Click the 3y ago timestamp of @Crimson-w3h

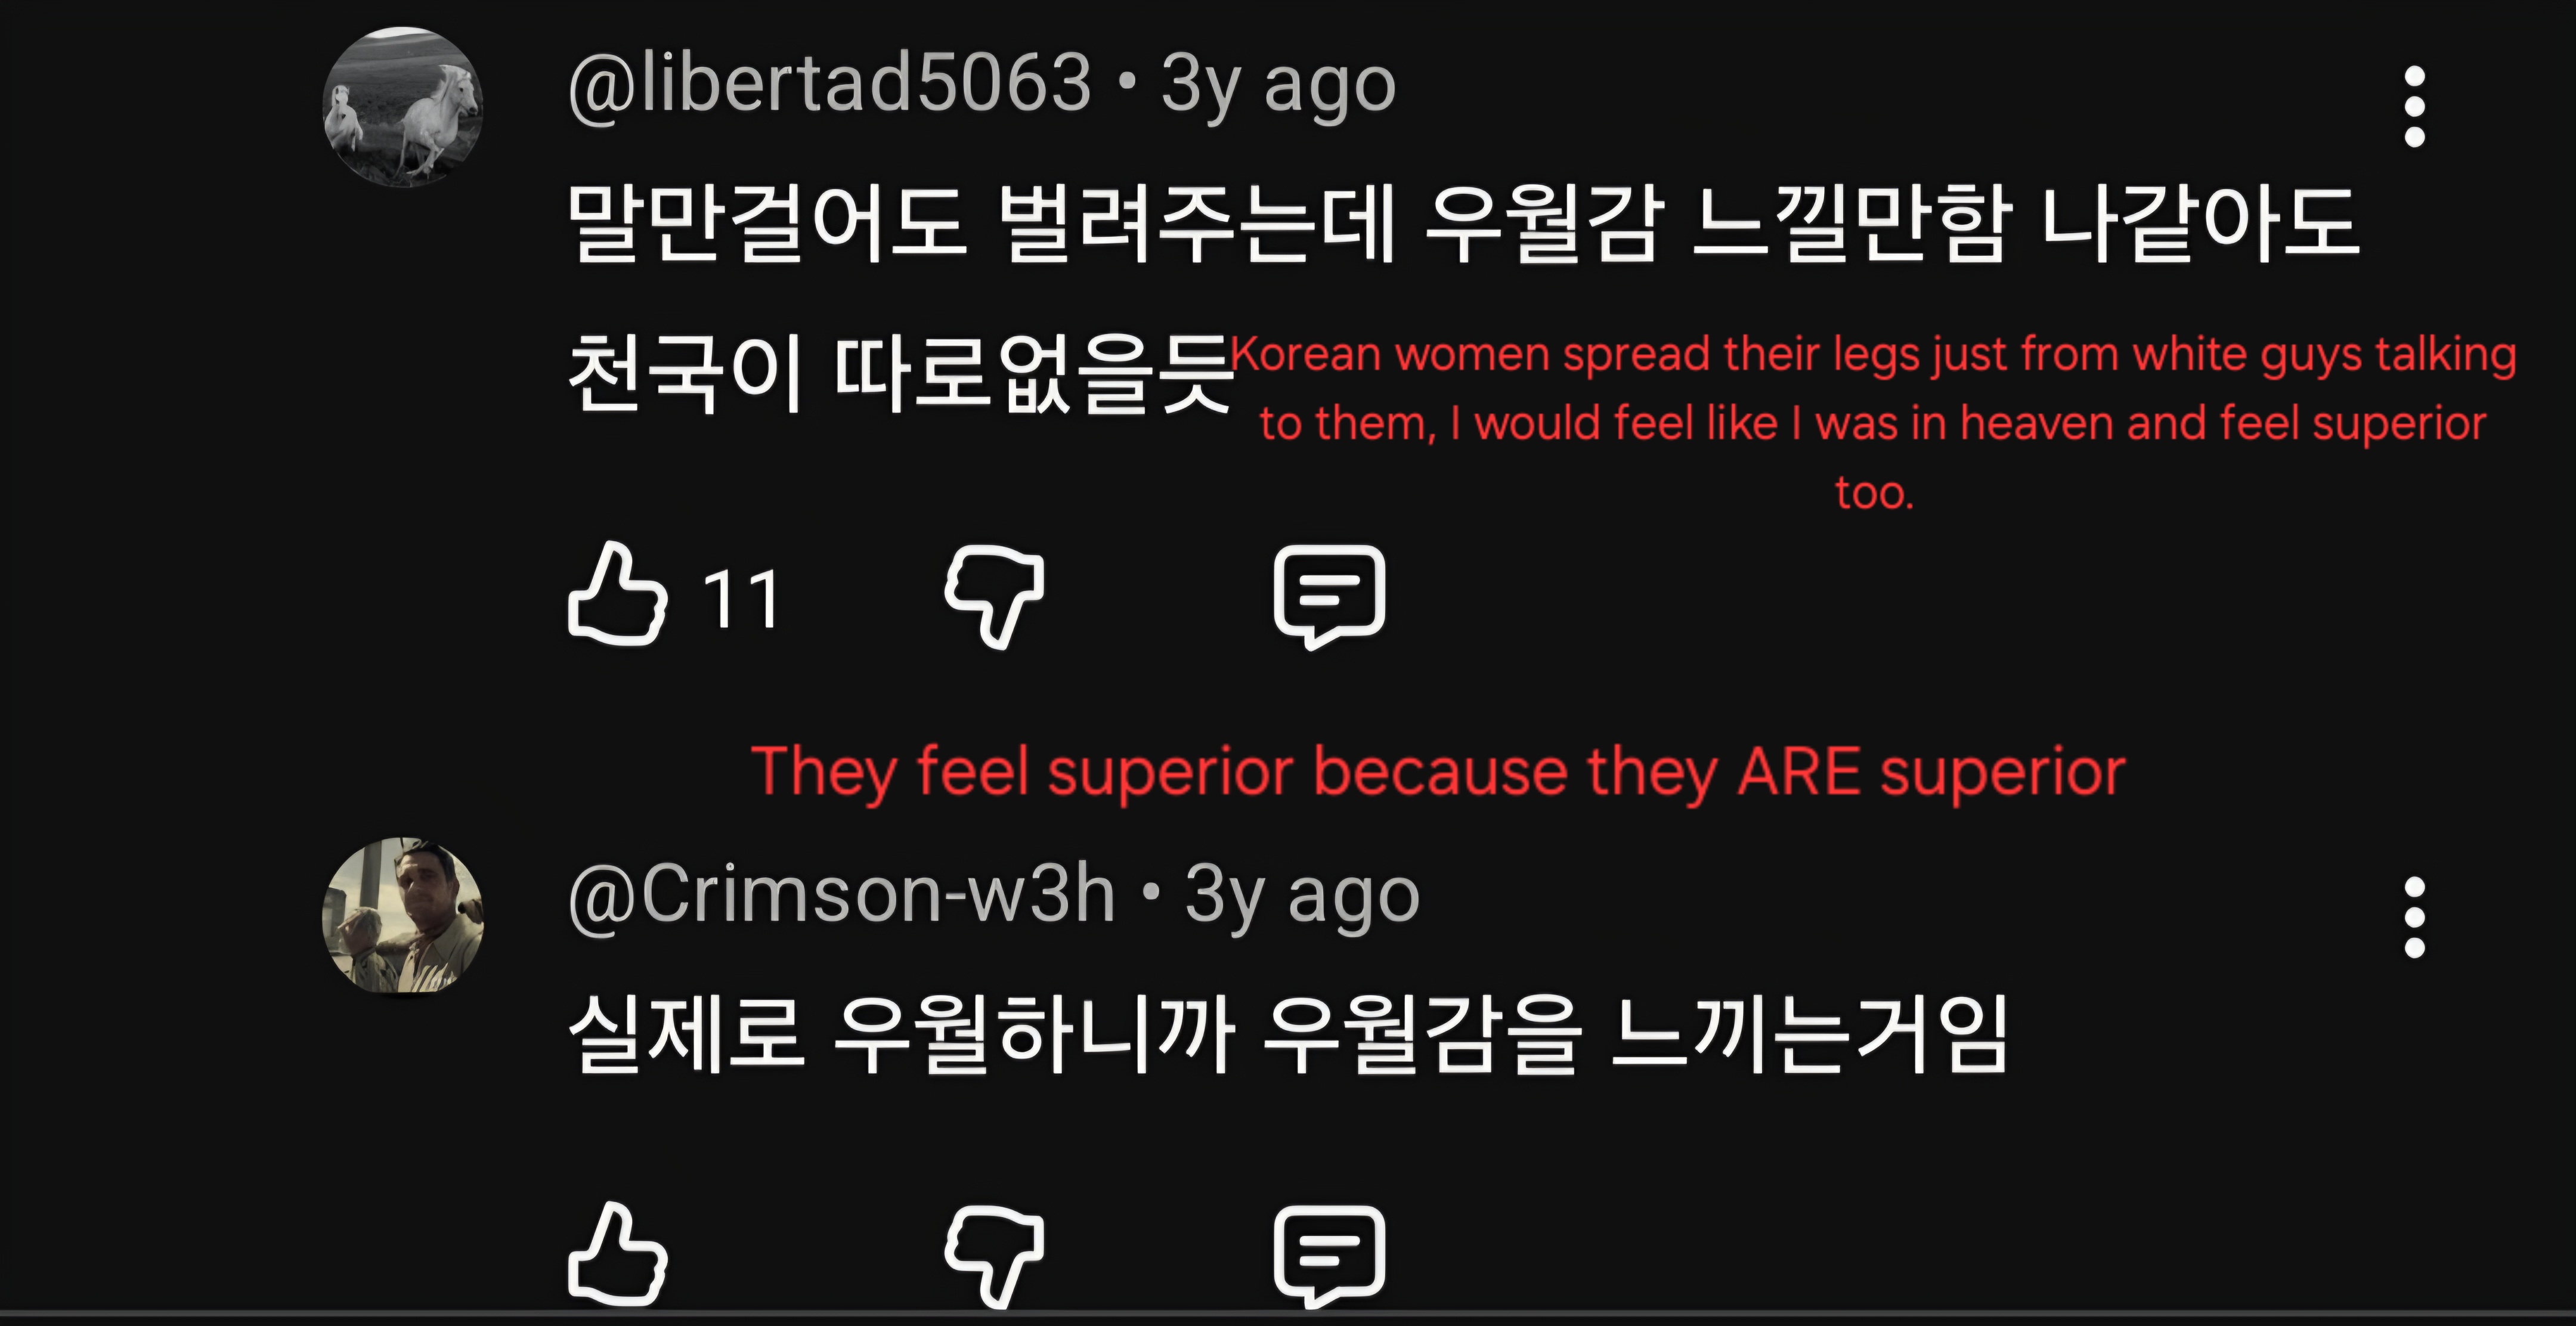pos(1302,897)
